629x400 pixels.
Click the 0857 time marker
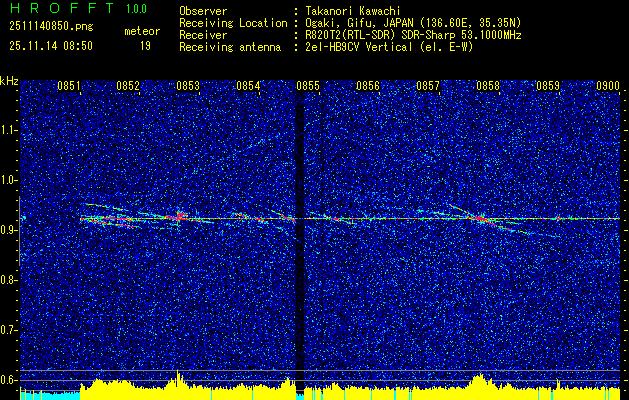click(x=428, y=85)
